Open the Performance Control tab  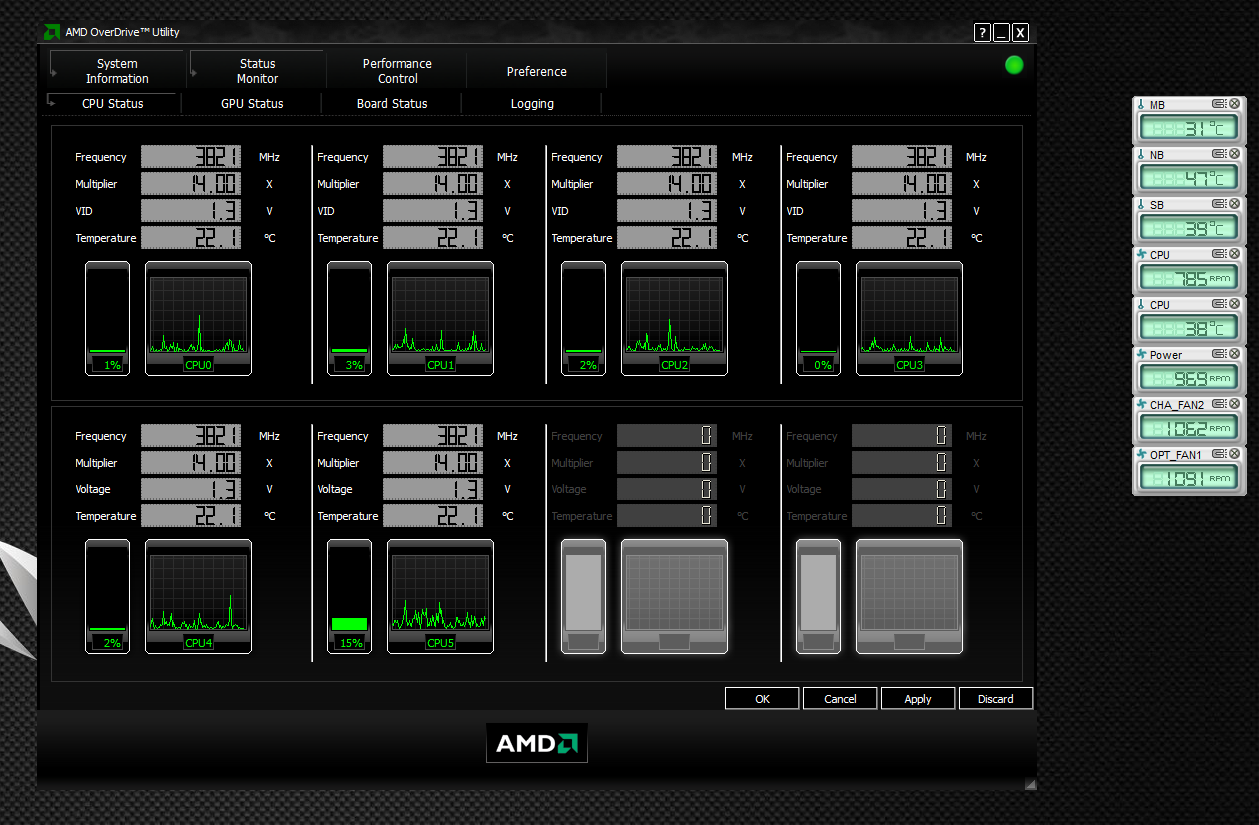[397, 71]
